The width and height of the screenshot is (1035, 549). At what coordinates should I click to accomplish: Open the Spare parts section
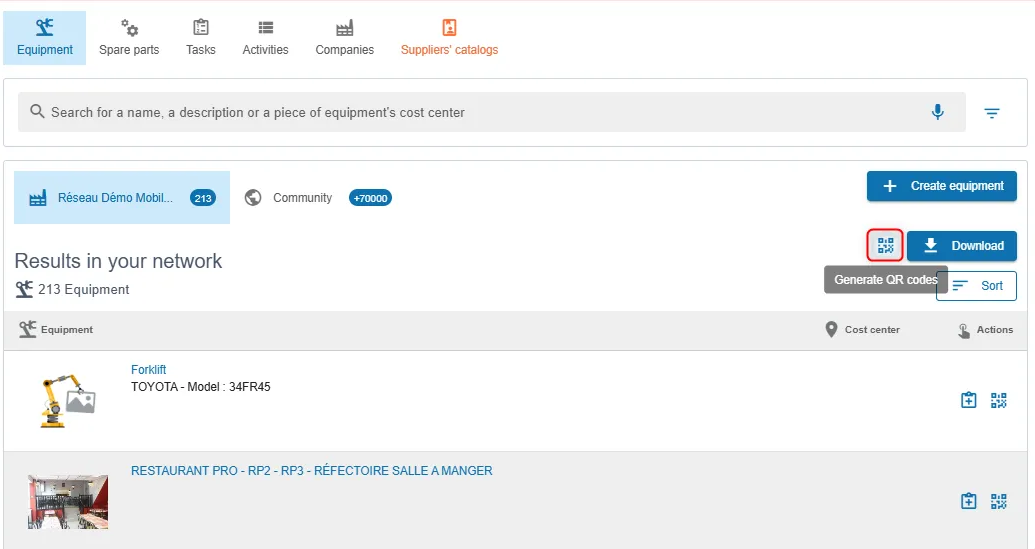point(129,38)
